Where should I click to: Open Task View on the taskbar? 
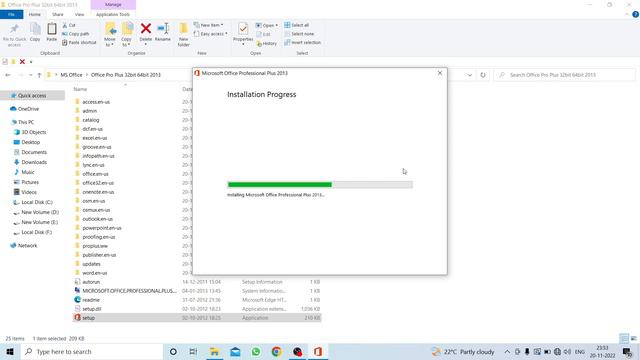tap(193, 351)
